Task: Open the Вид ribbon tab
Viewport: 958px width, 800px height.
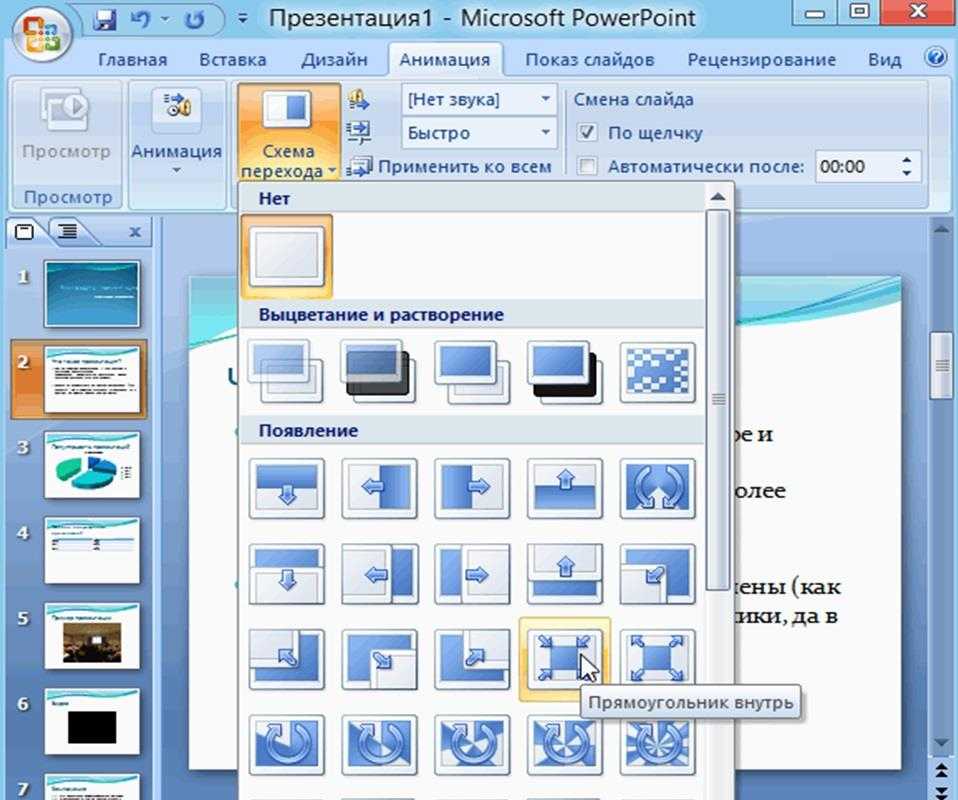Action: [x=884, y=60]
